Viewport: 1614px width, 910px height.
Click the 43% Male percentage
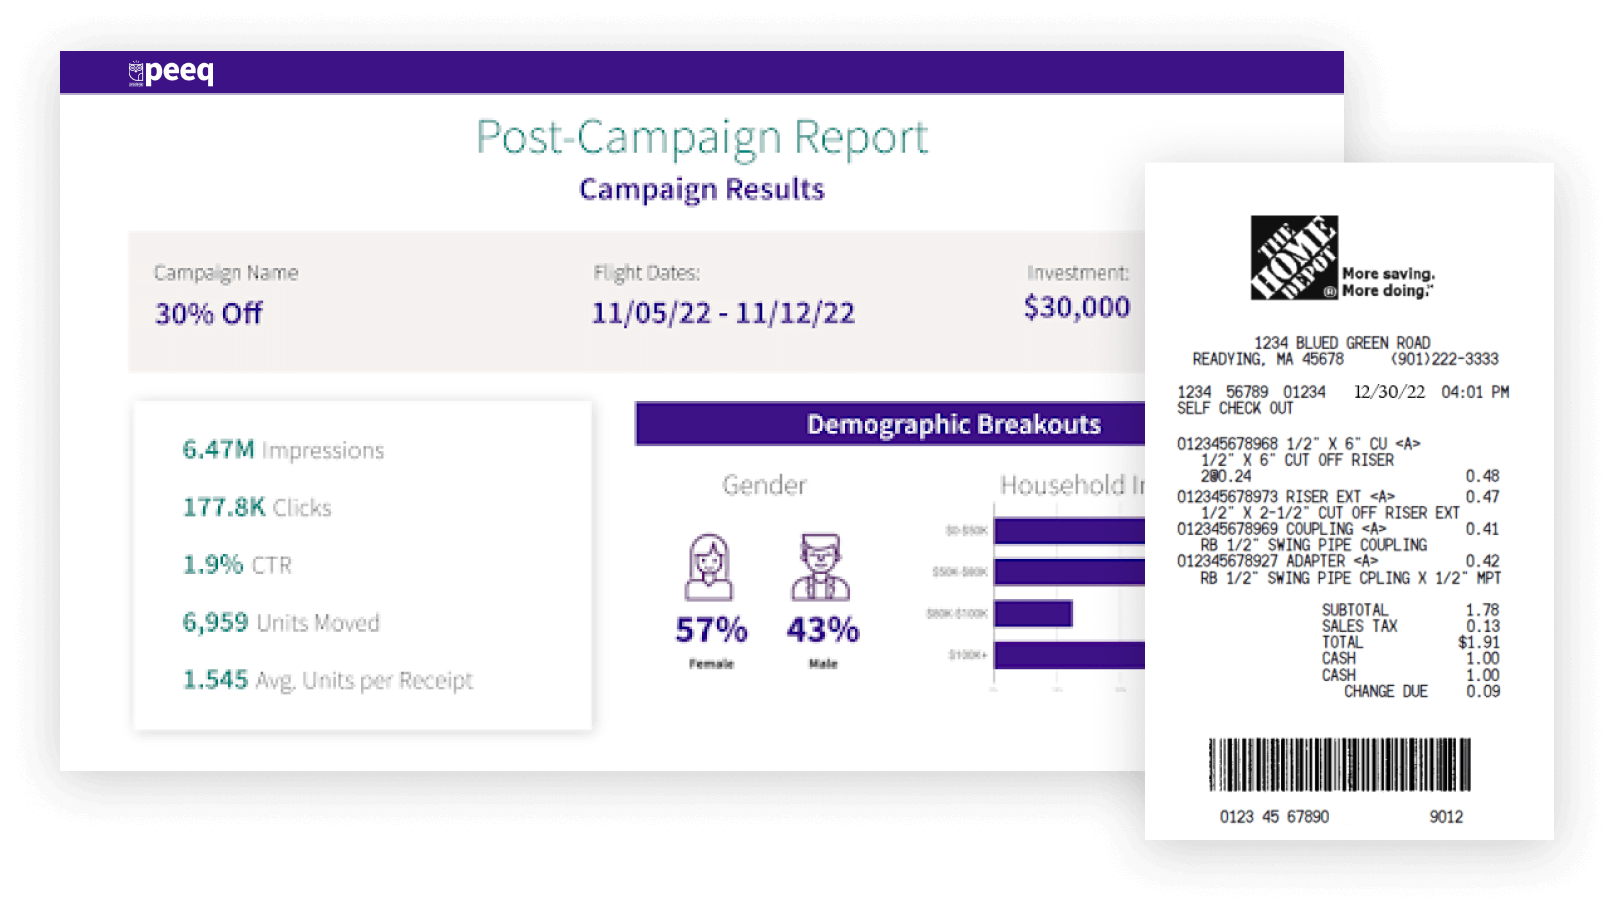pyautogui.click(x=822, y=630)
